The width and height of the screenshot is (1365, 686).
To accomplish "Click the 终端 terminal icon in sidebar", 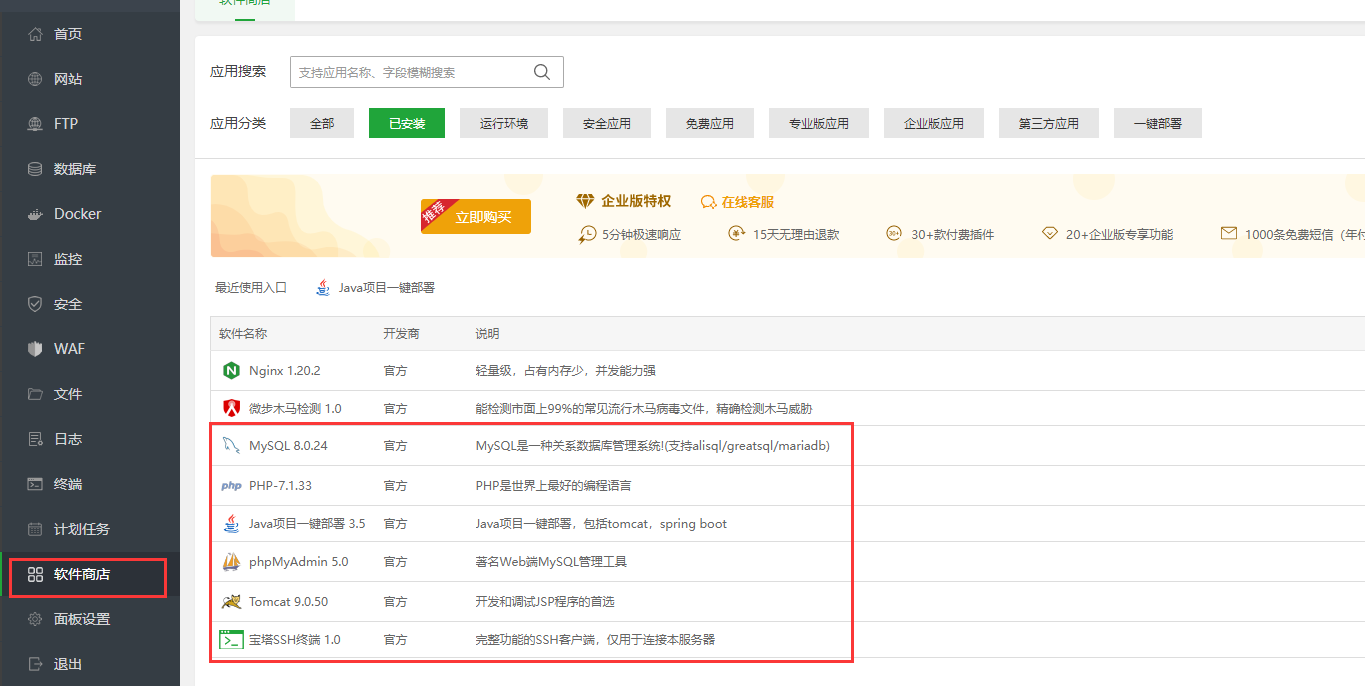I will (x=36, y=484).
